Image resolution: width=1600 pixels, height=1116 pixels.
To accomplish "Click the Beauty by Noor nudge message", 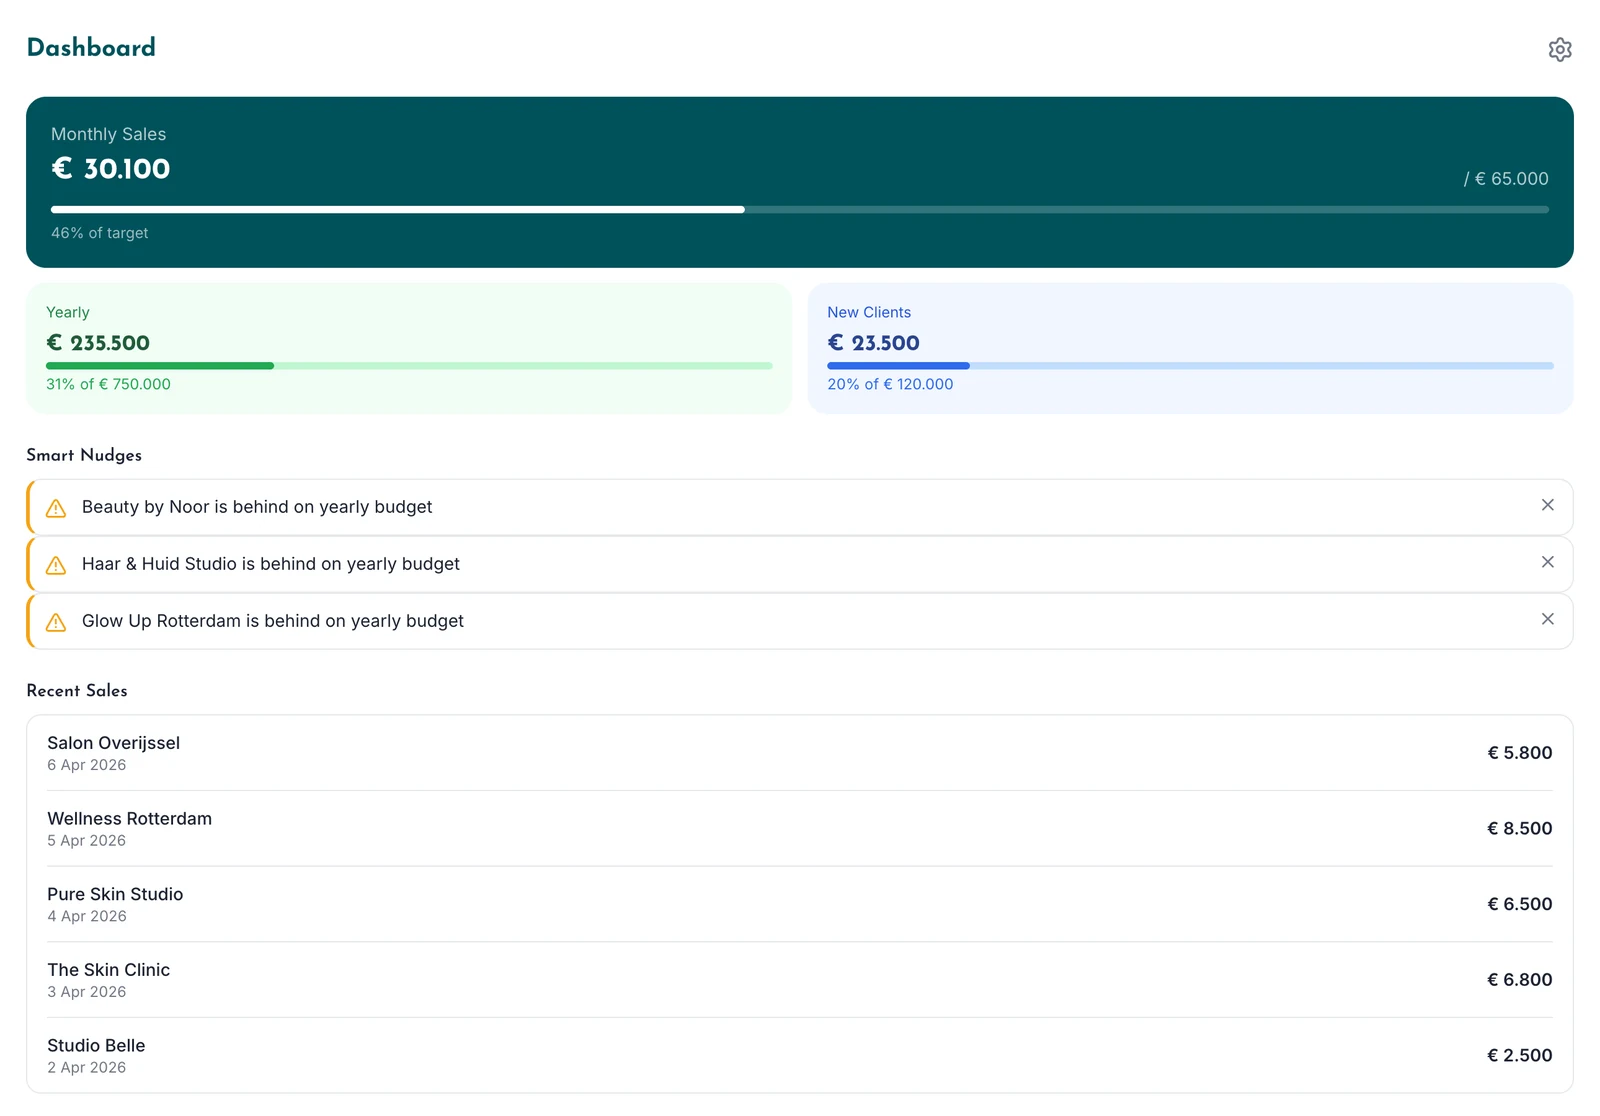I will pyautogui.click(x=257, y=507).
